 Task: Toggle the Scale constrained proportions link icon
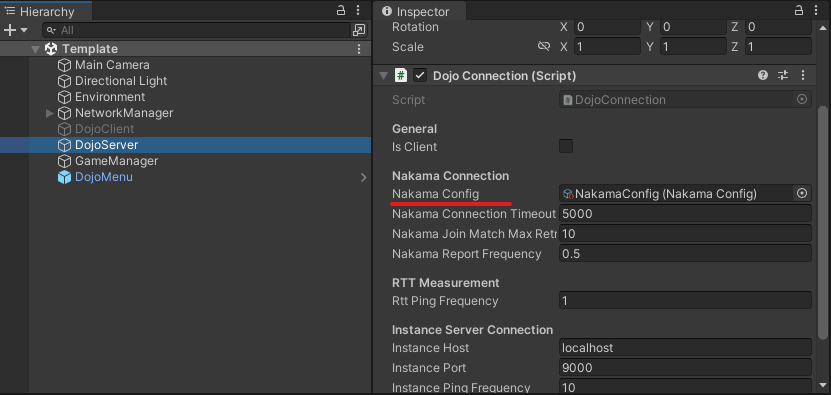[x=543, y=47]
